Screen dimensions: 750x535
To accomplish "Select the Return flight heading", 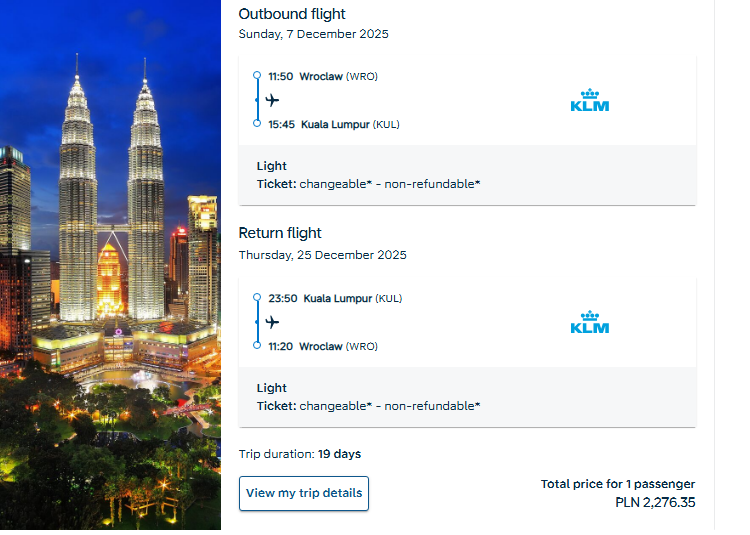I will pos(280,233).
